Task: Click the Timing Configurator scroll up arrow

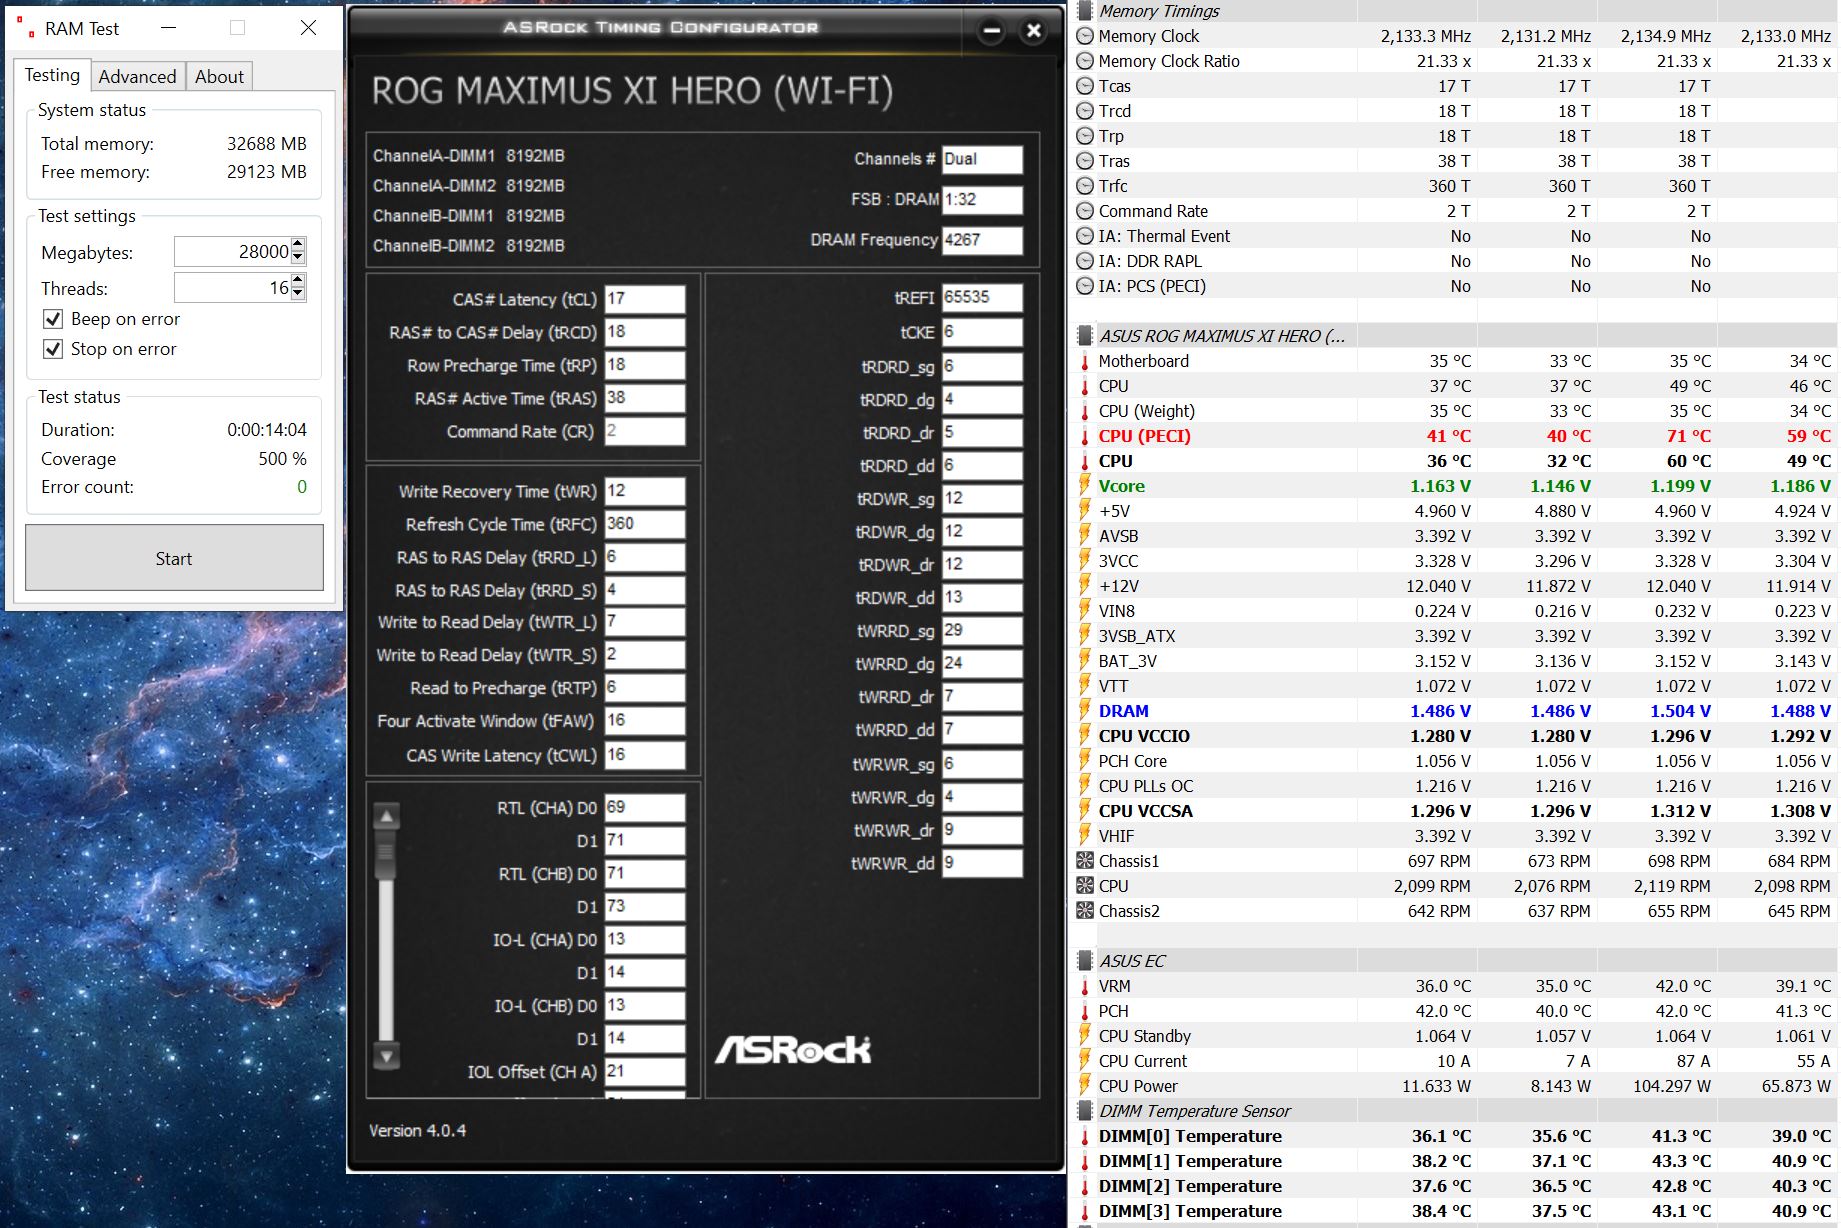Action: [386, 816]
